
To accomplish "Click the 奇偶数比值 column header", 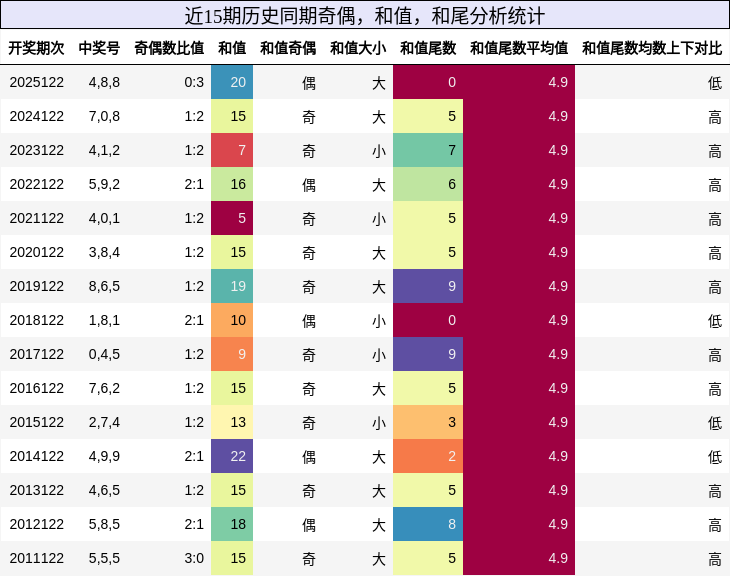I will click(x=169, y=48).
